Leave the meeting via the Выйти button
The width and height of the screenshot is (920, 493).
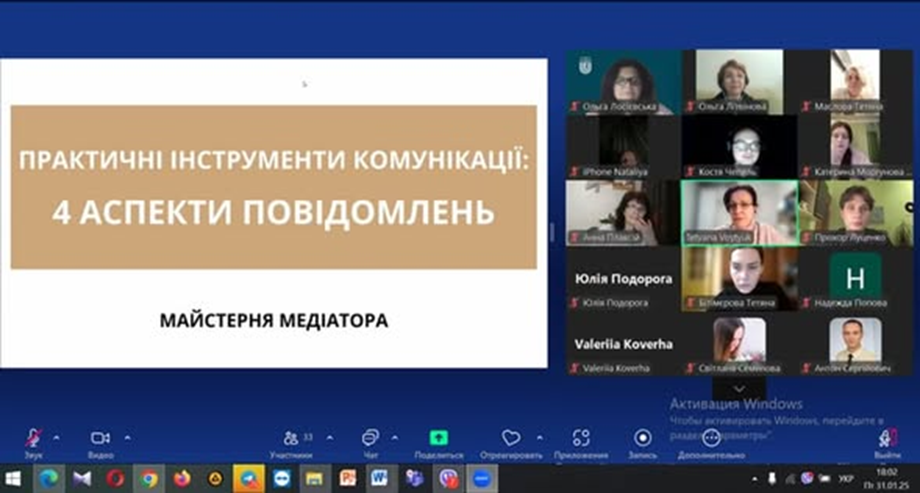coord(887,440)
